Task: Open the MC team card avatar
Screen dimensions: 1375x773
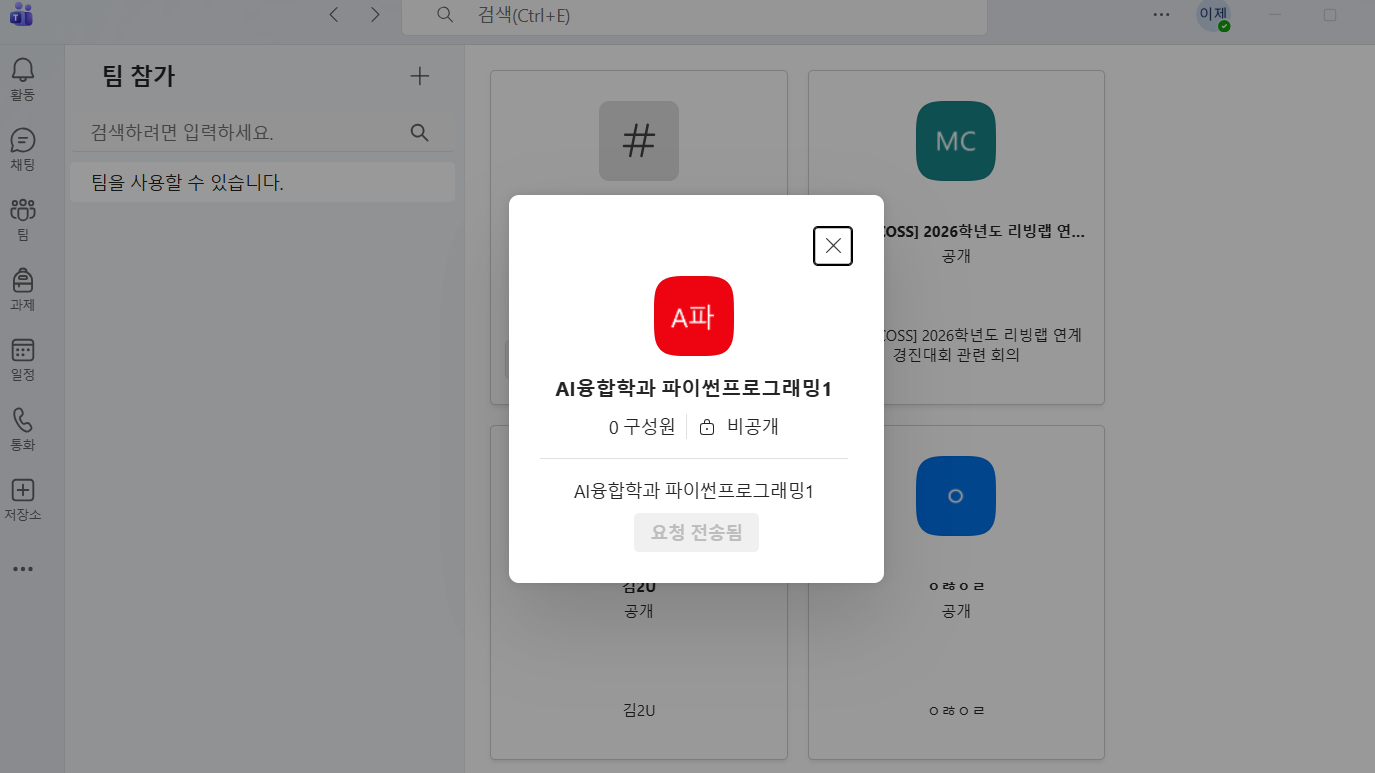Action: (955, 141)
